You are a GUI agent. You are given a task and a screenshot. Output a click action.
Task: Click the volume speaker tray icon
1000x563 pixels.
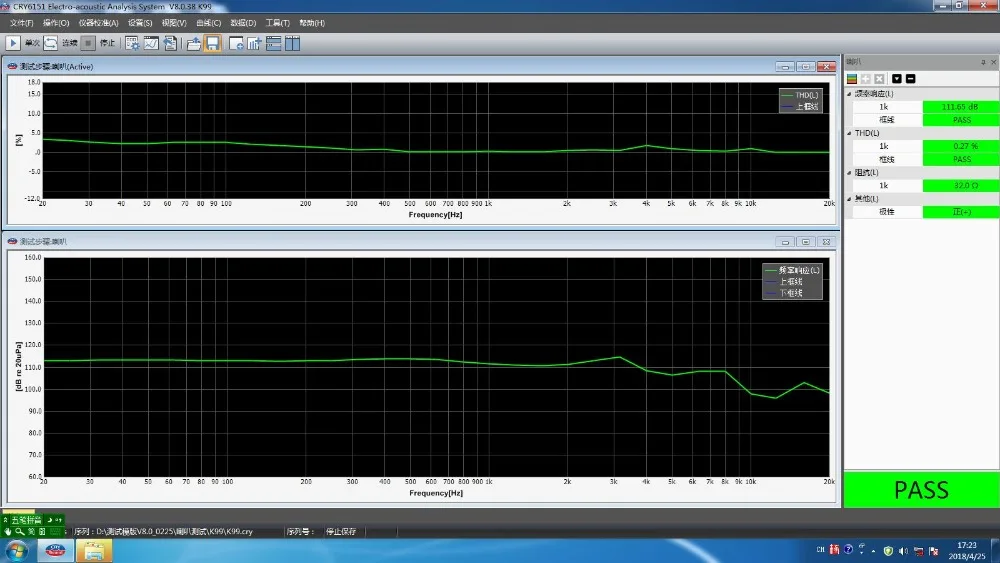point(903,550)
